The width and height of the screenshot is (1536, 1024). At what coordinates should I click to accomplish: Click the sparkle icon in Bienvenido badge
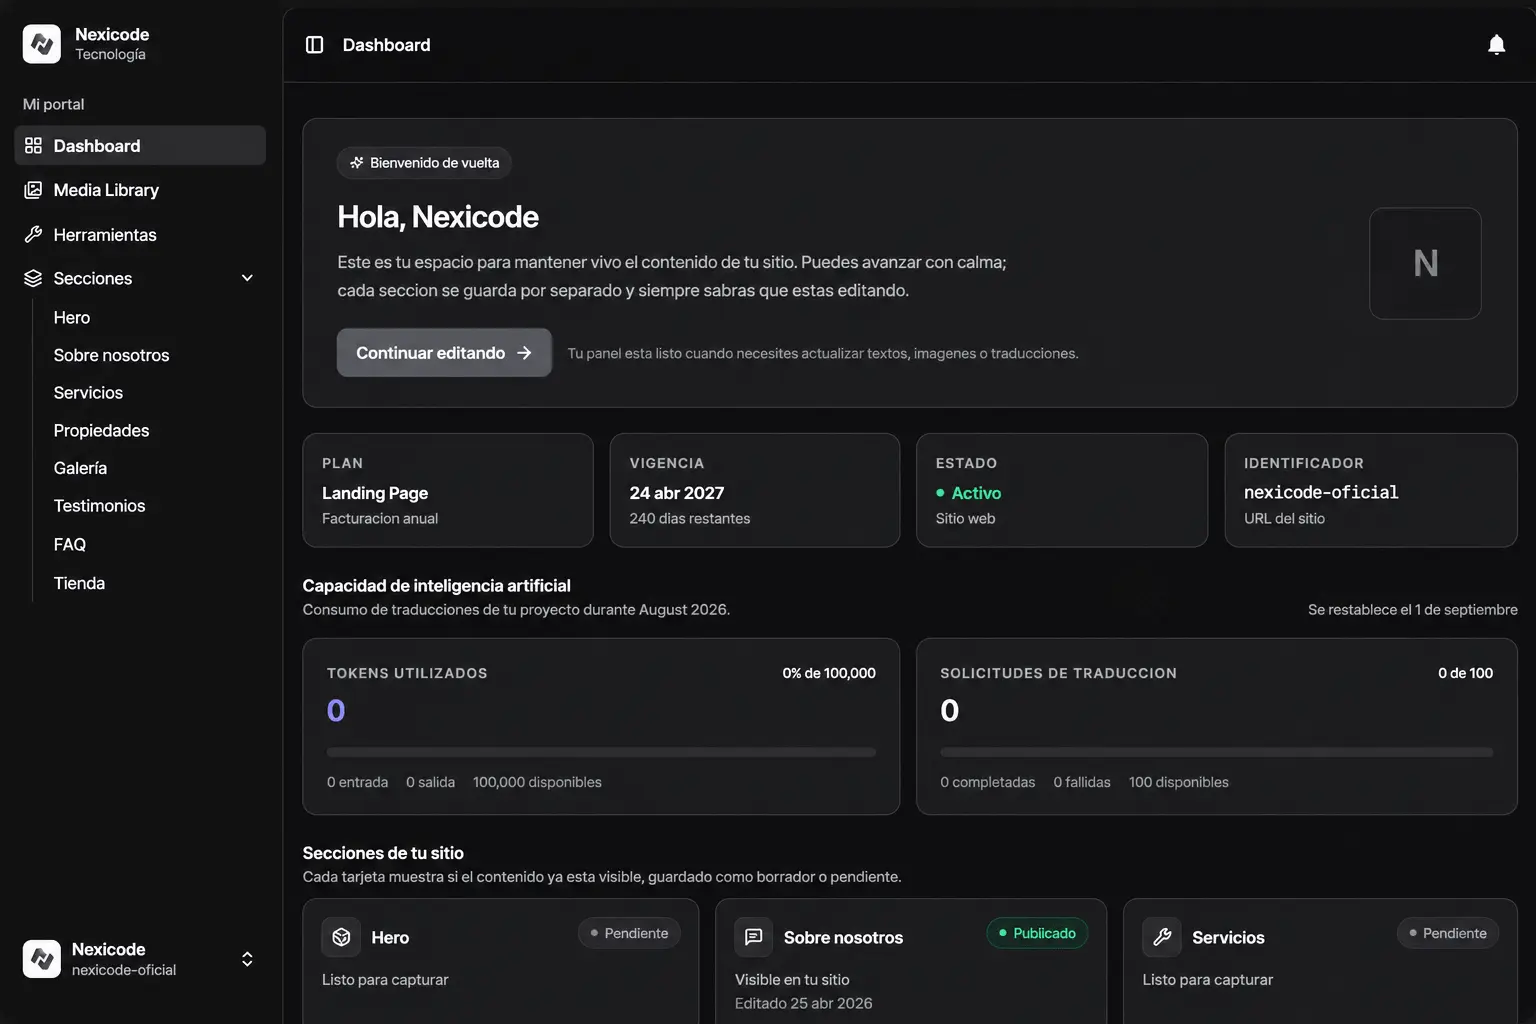(x=357, y=163)
